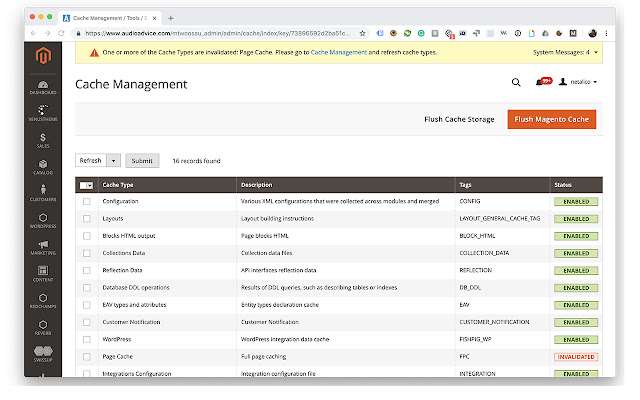
Task: Bookmark this page with the star icon
Action: [362, 33]
